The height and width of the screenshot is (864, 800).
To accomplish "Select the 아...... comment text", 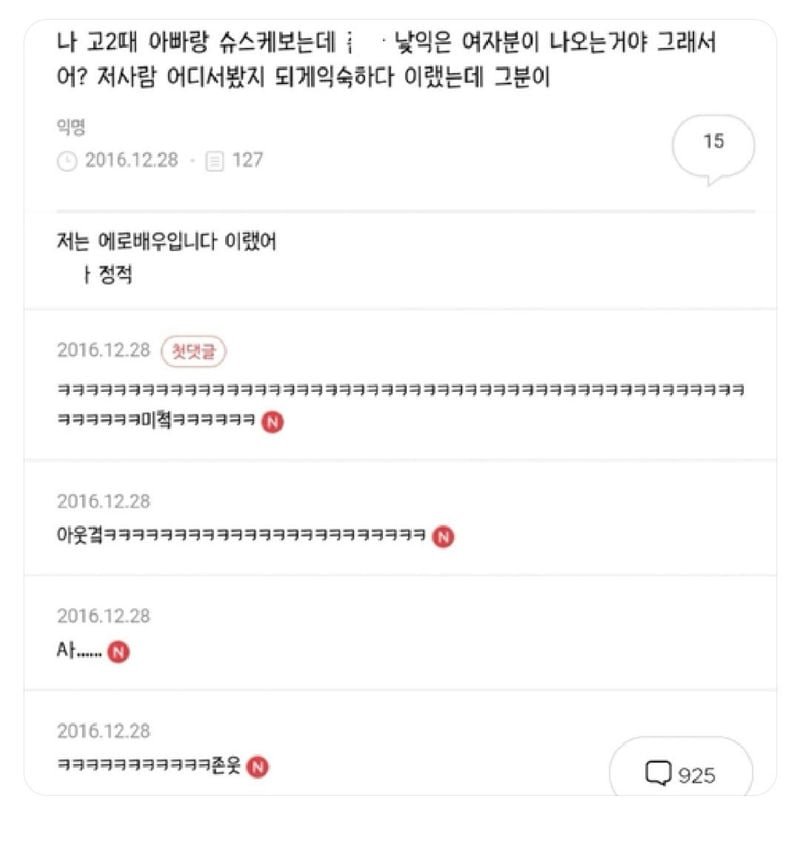I will click(78, 652).
